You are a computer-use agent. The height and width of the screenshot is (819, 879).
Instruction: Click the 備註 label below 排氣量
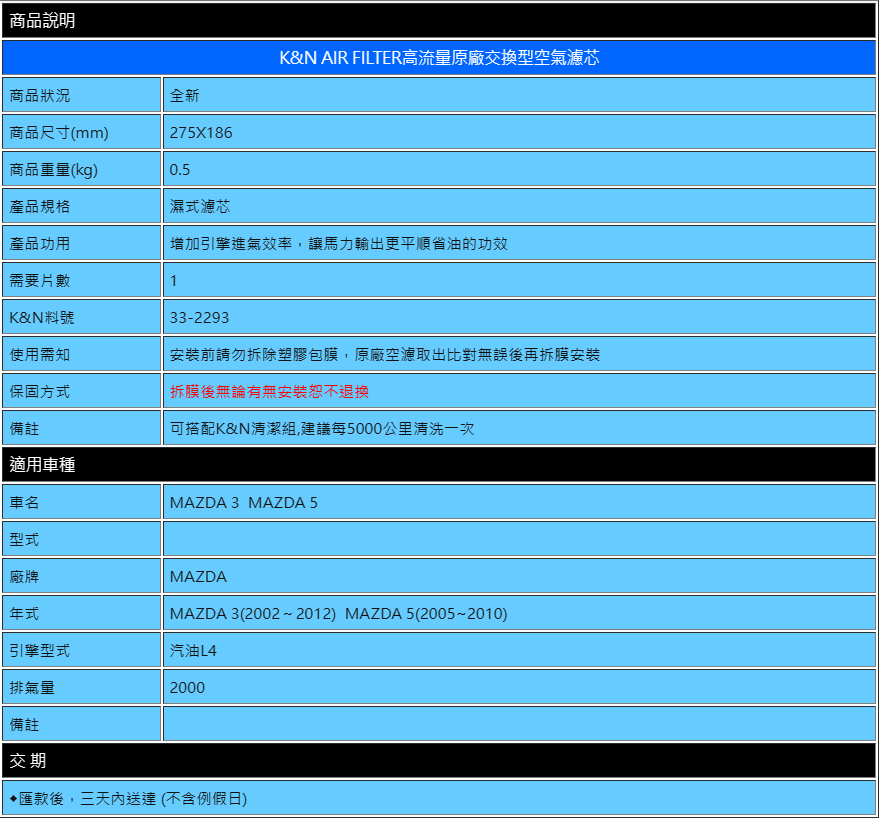point(24,725)
